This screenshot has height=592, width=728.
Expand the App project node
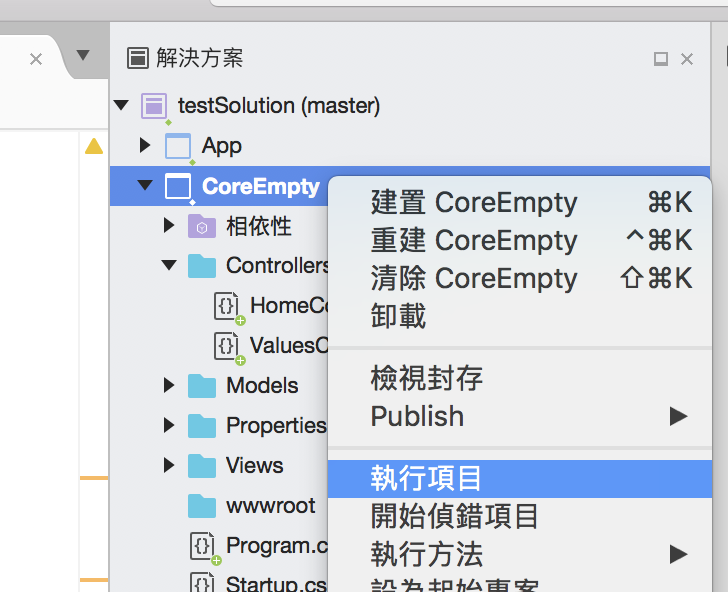point(145,145)
